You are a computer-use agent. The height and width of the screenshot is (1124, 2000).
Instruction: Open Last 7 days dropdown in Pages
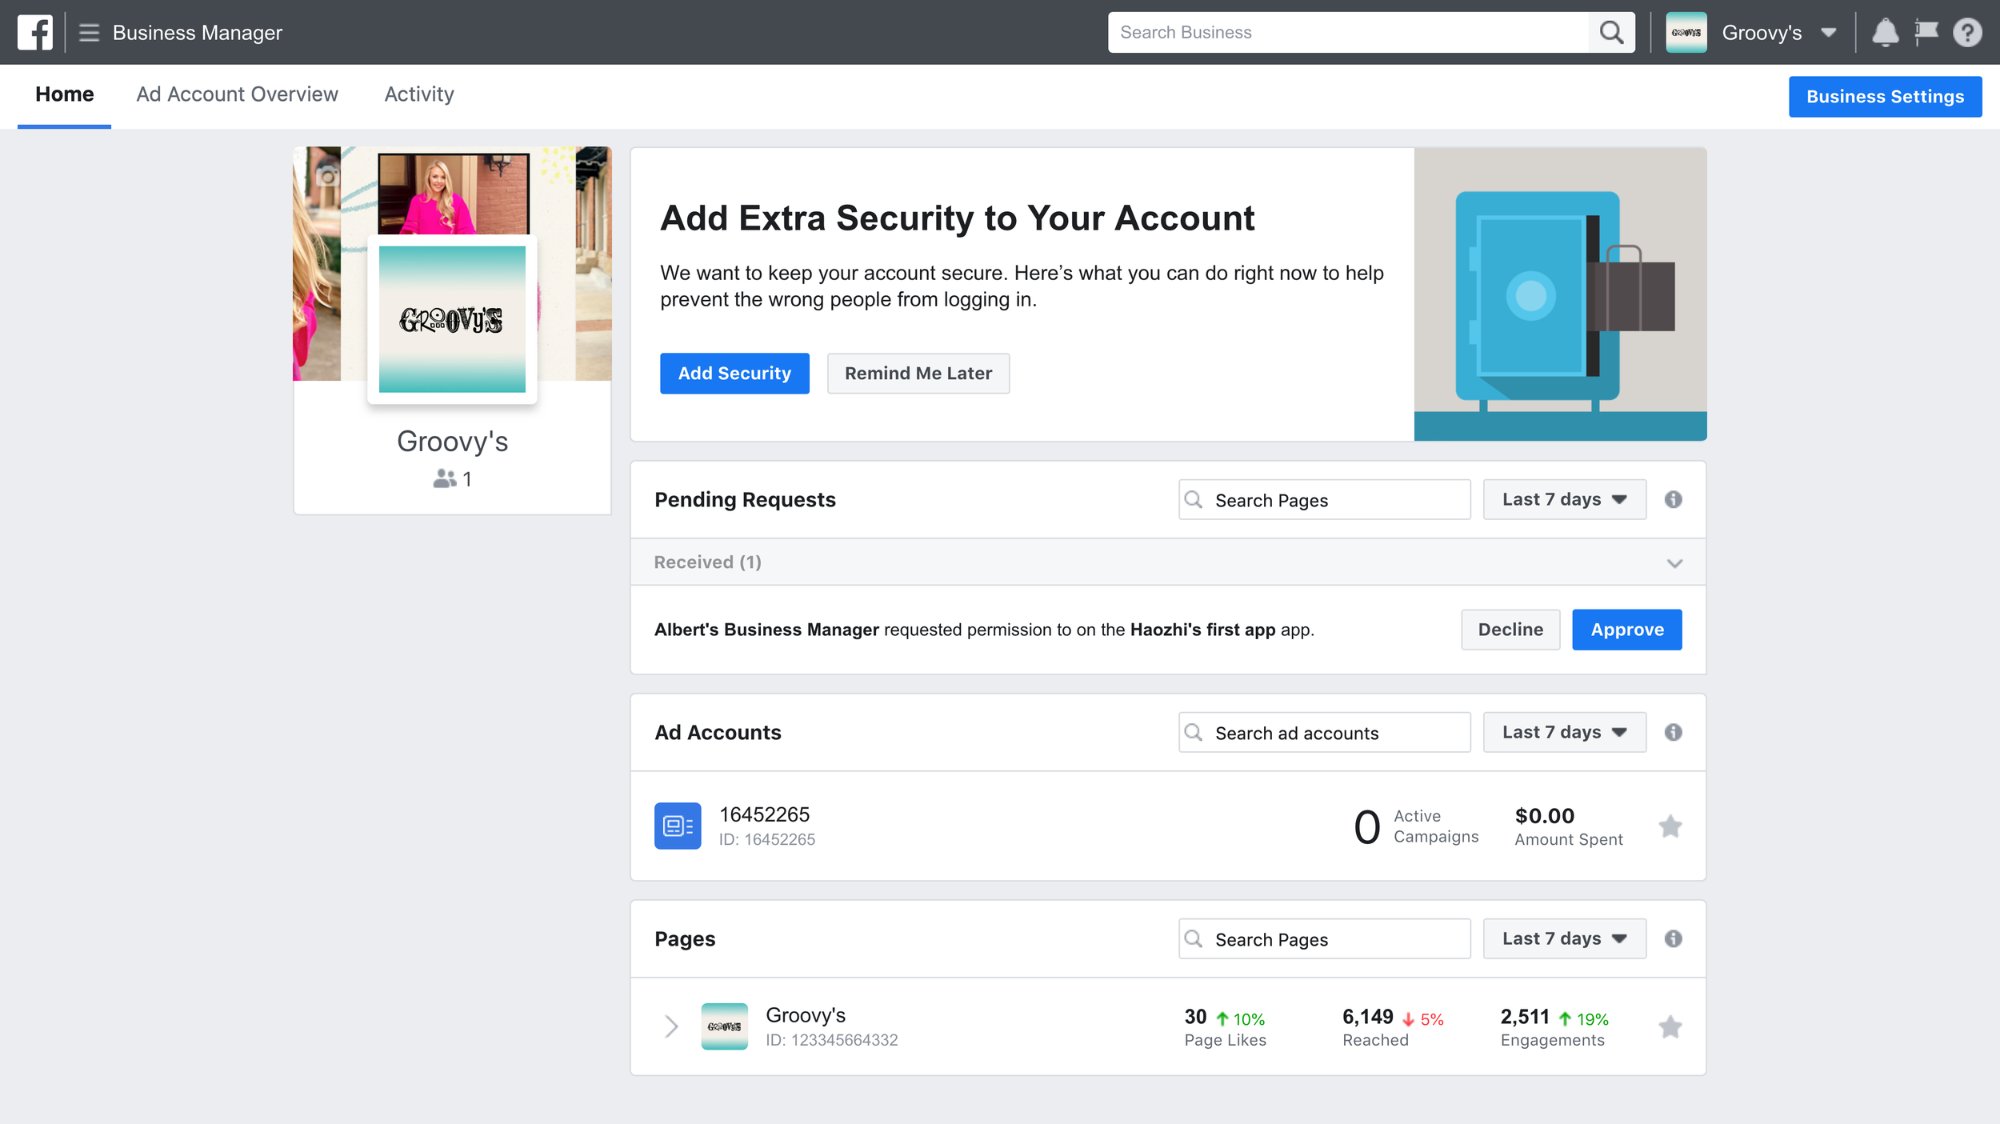(x=1564, y=938)
